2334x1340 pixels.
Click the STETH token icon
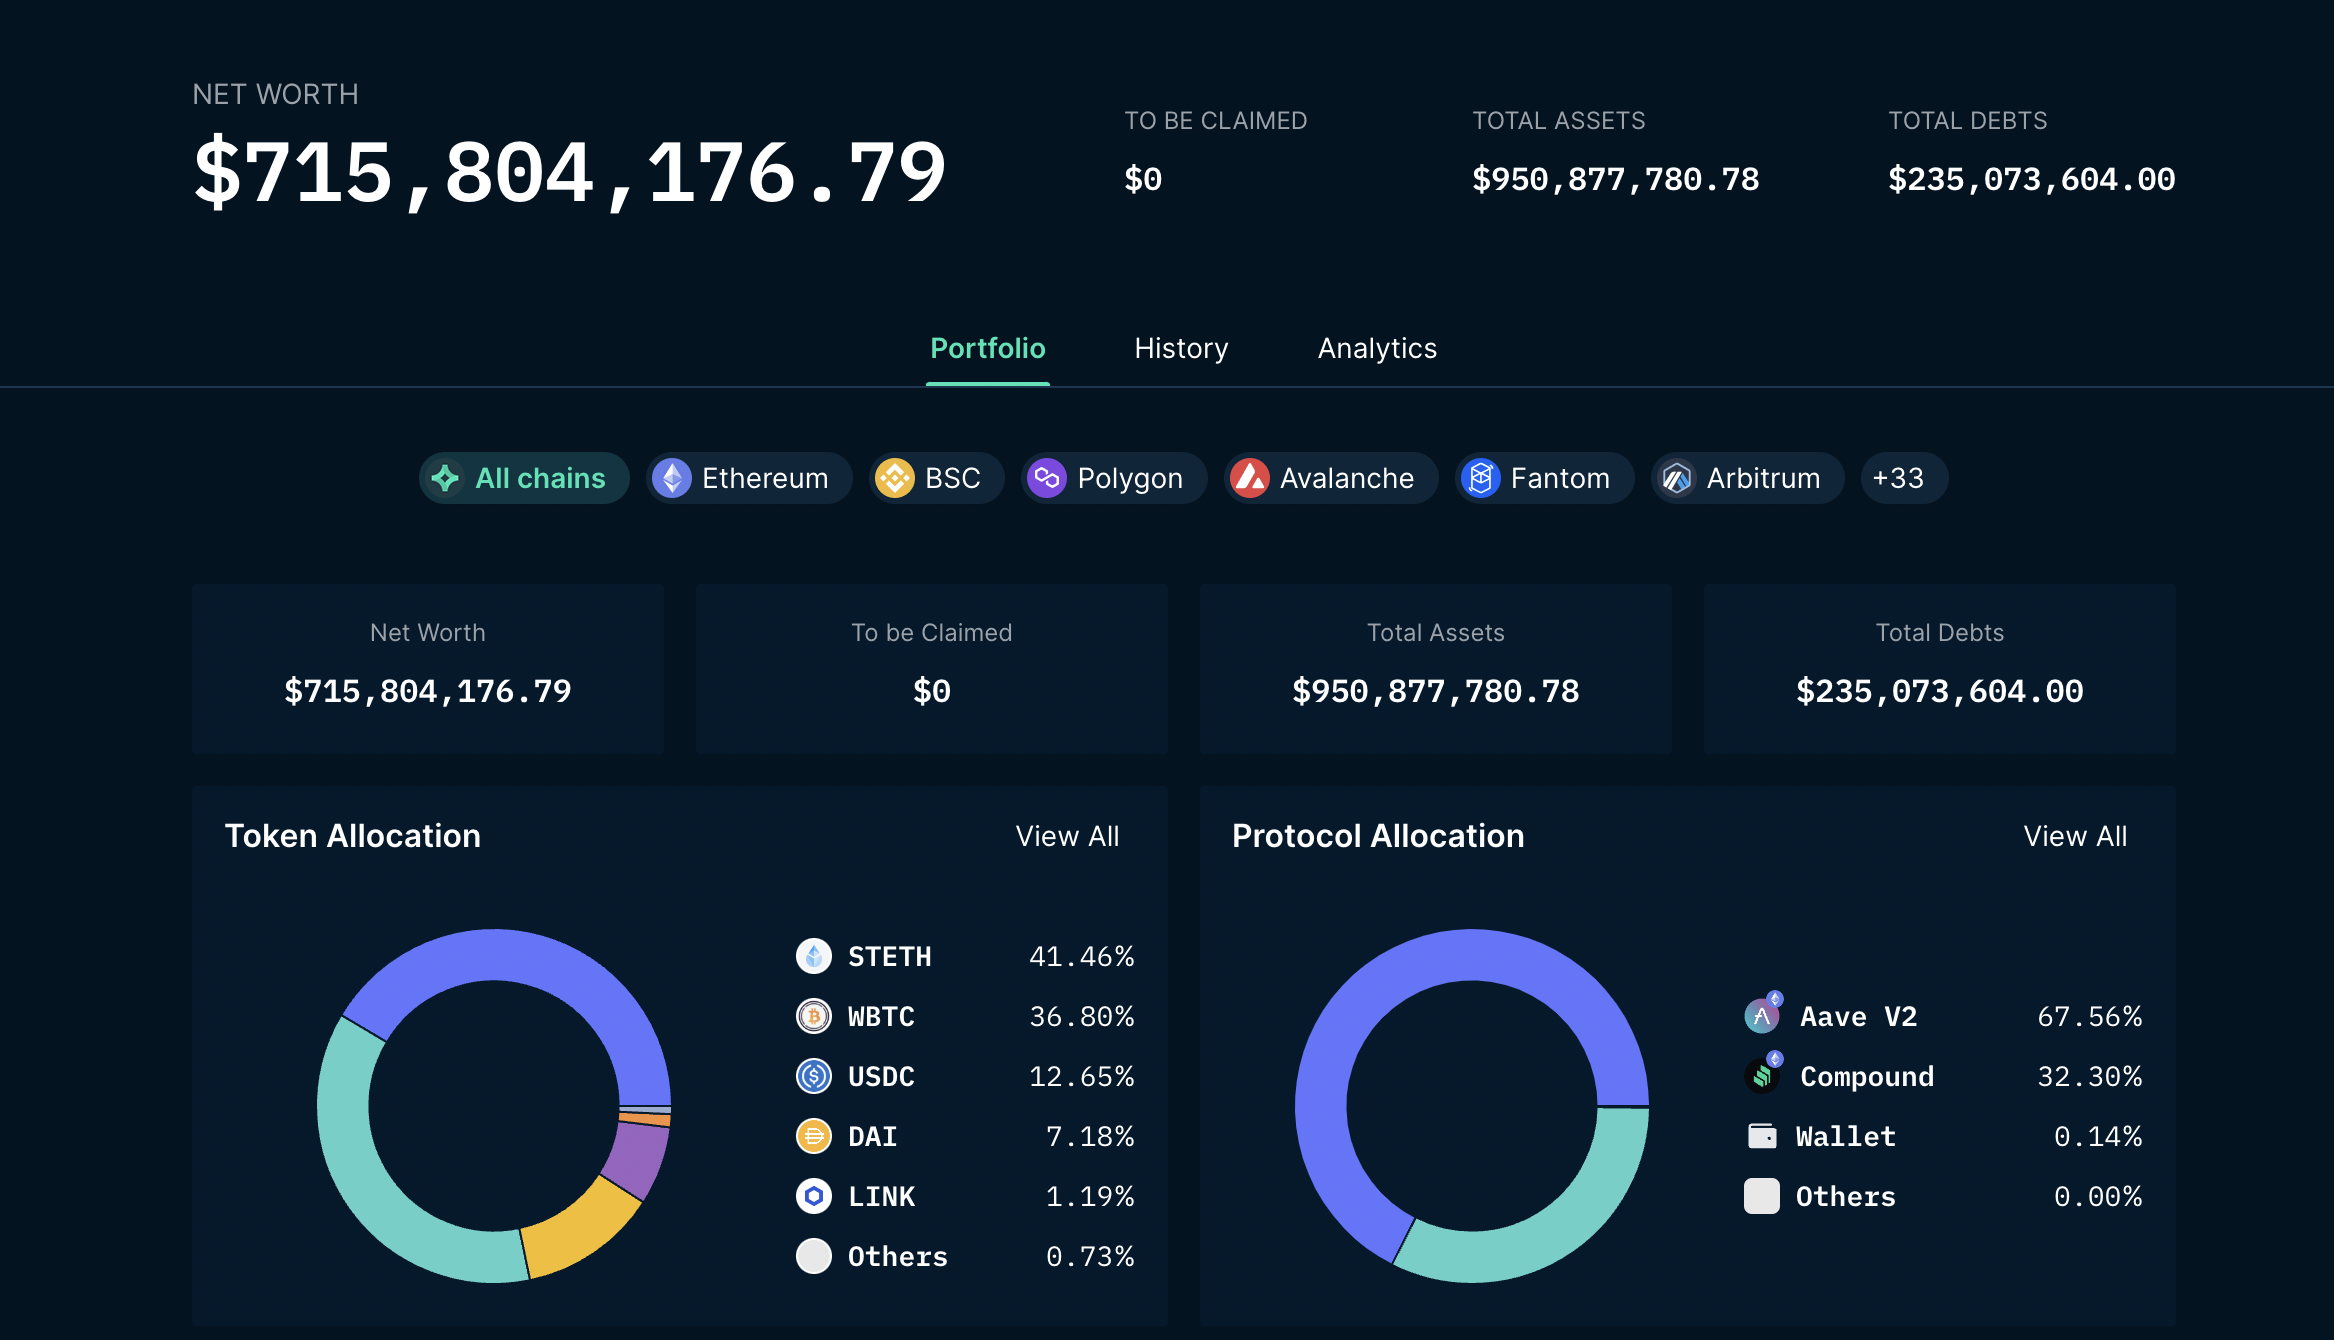[x=814, y=956]
